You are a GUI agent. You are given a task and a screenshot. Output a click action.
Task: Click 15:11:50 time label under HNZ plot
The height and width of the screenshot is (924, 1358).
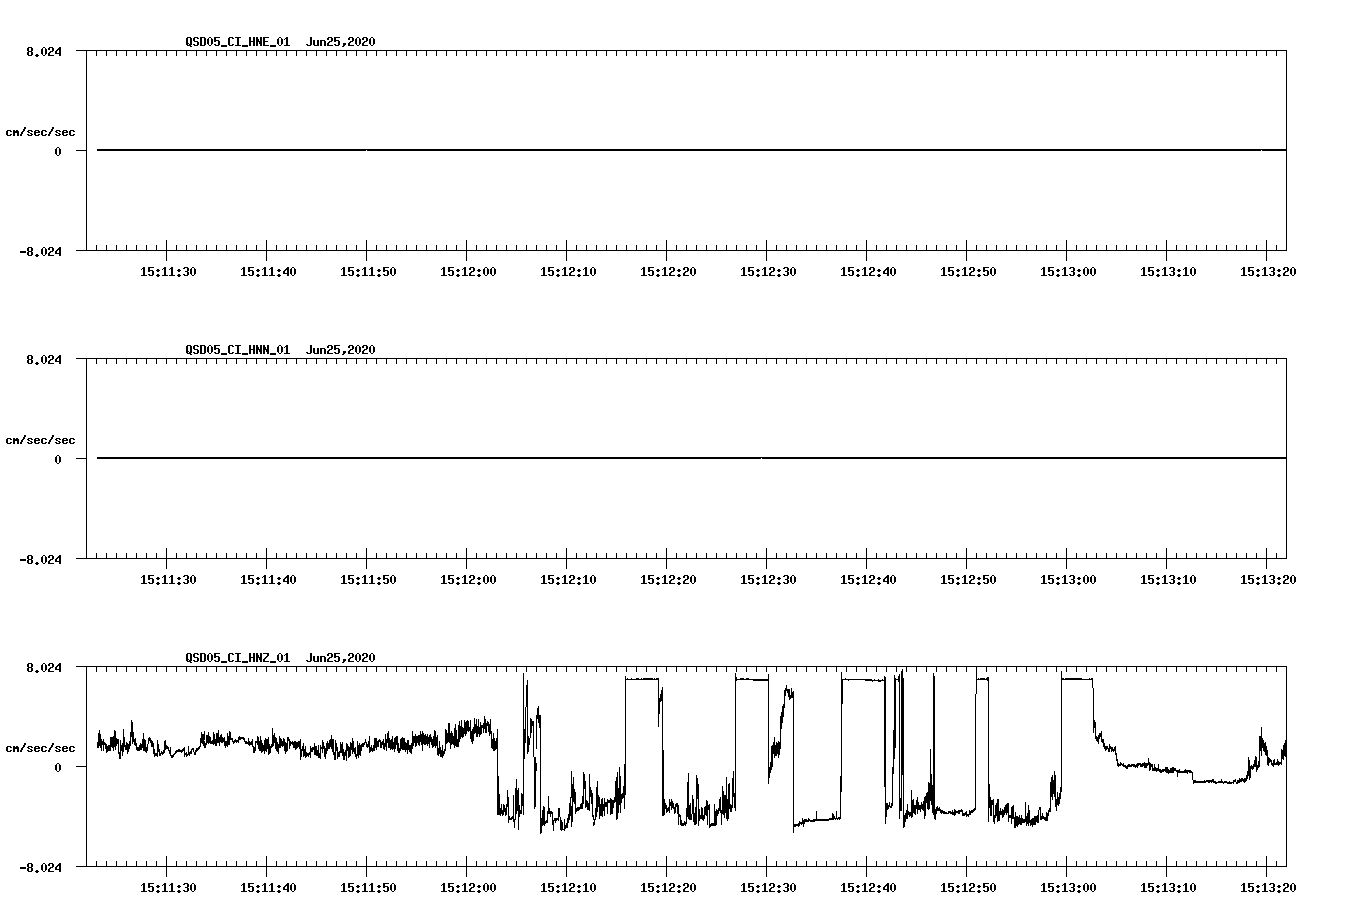coord(368,888)
